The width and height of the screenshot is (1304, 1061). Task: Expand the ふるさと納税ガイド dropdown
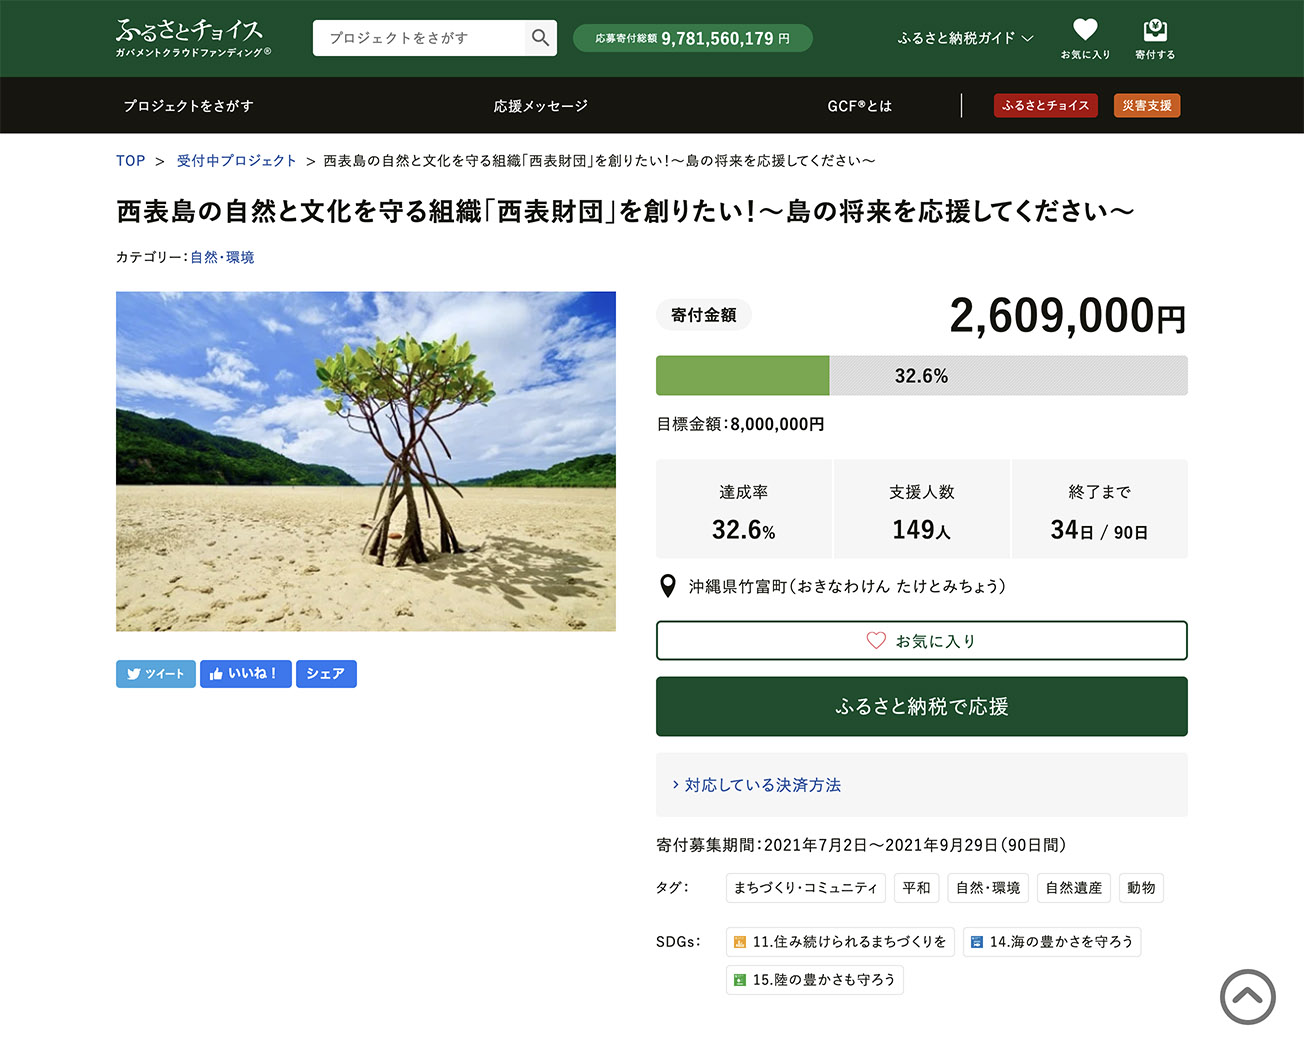[965, 38]
